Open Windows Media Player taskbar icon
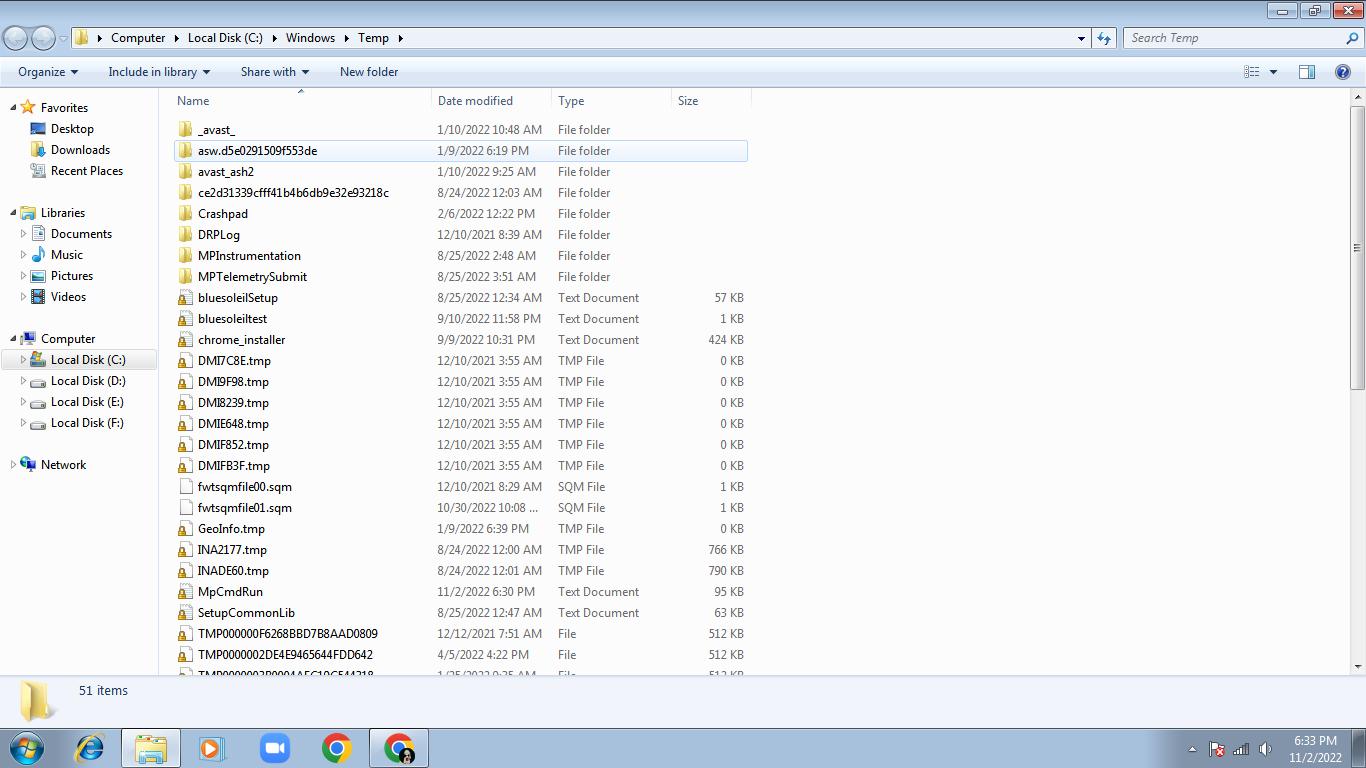Screen dimensions: 1366x768 pos(212,748)
